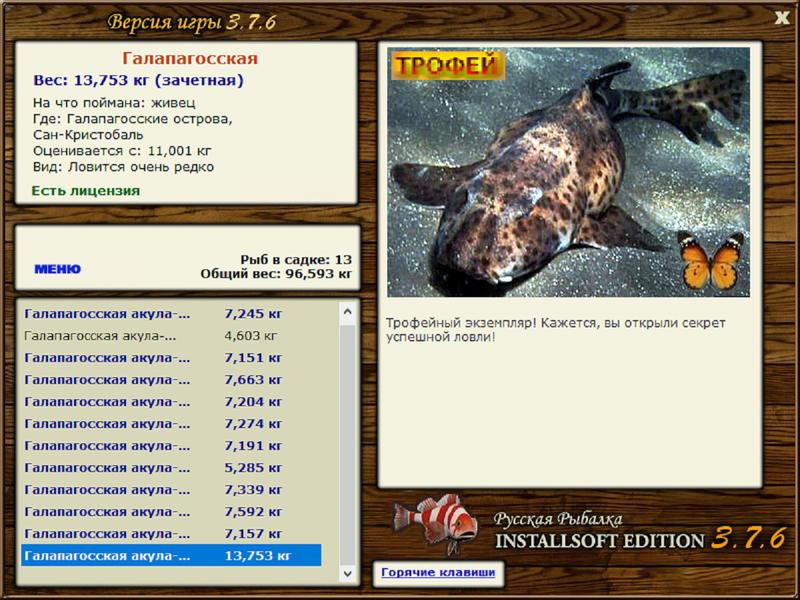Select the non-qualifying 4,603 кг shark
Viewport: 800px width, 600px height.
pos(171,336)
